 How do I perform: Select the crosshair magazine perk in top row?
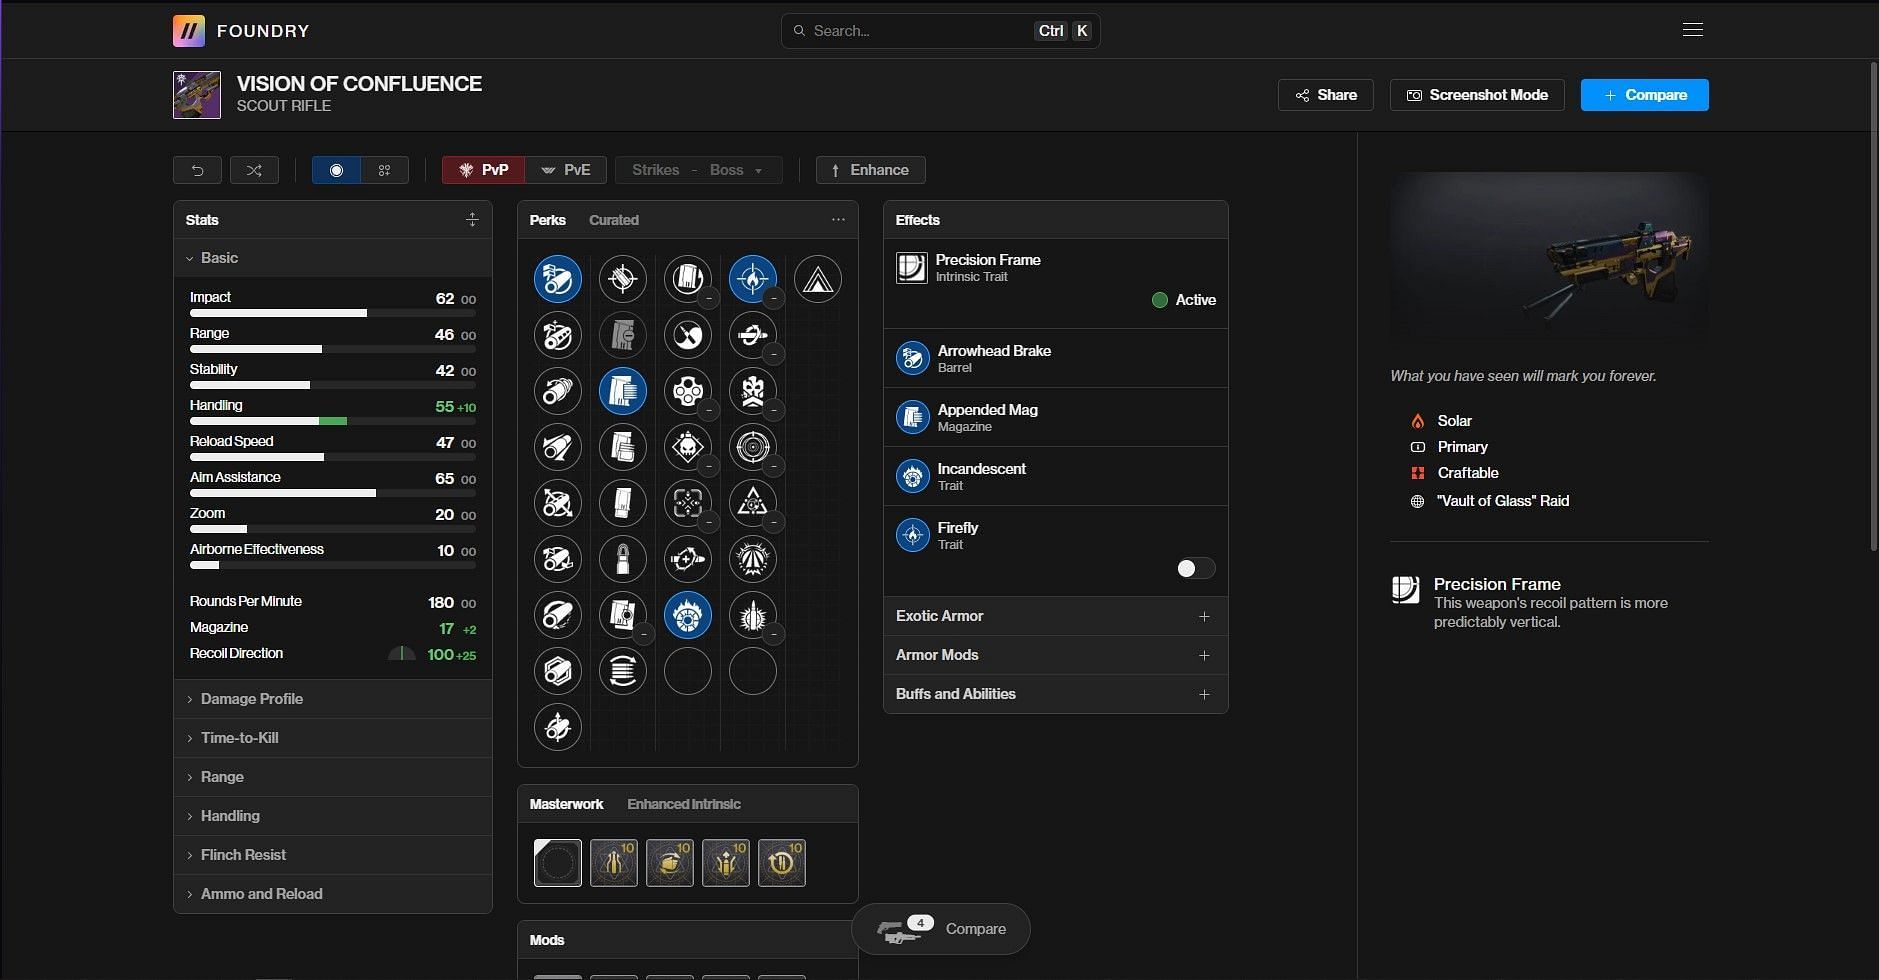[623, 279]
